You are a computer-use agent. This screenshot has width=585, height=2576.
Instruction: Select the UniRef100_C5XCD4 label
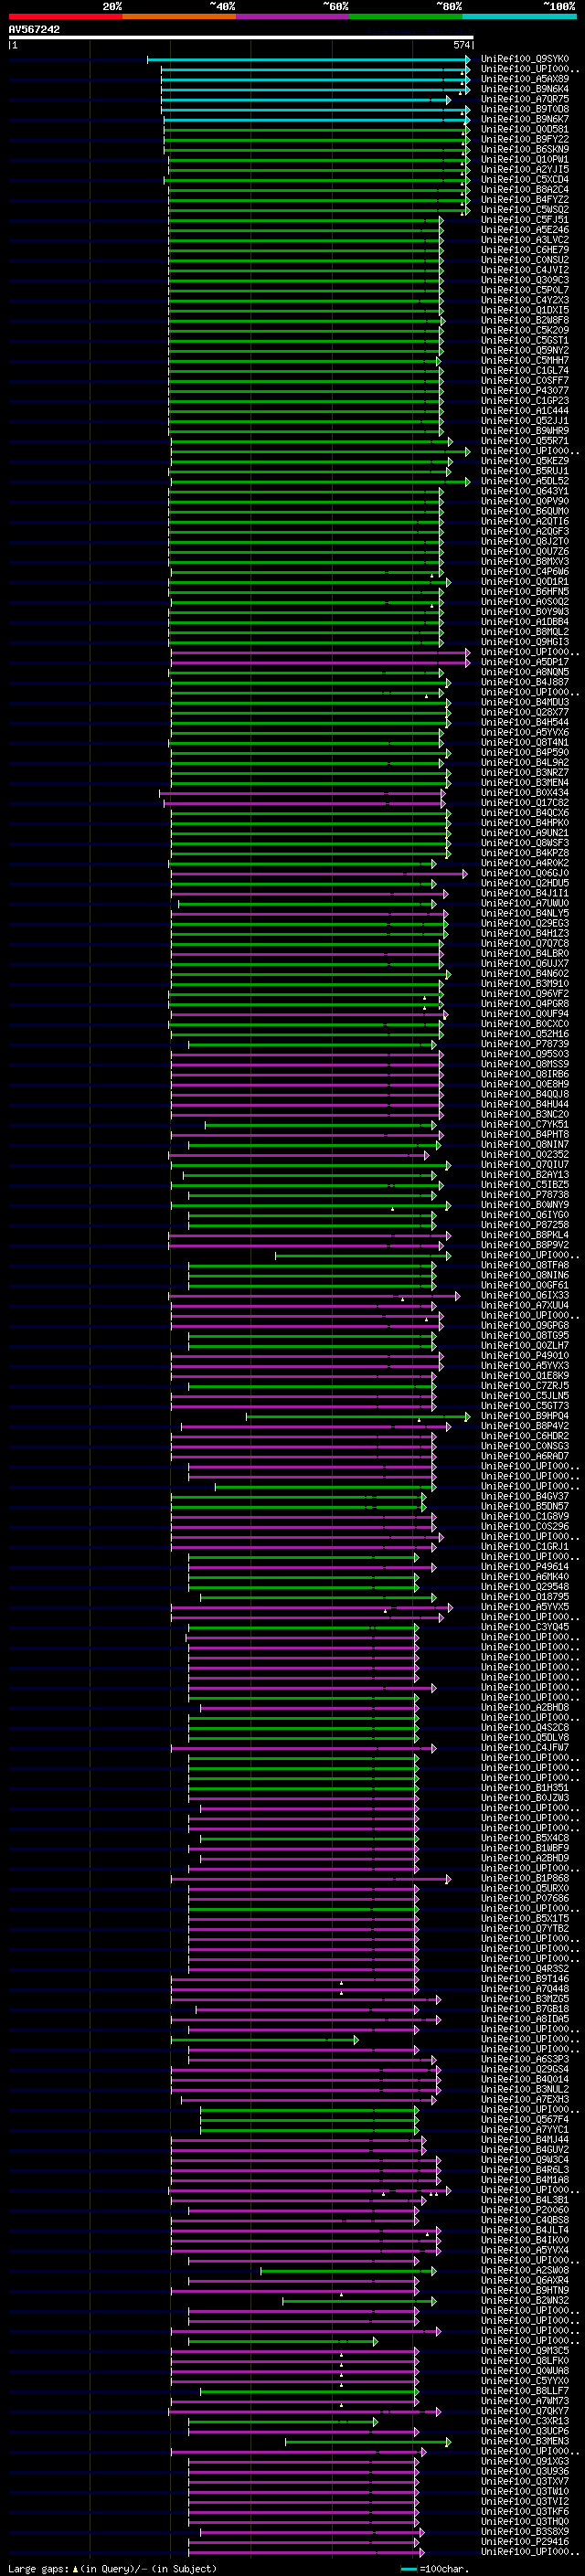click(525, 179)
